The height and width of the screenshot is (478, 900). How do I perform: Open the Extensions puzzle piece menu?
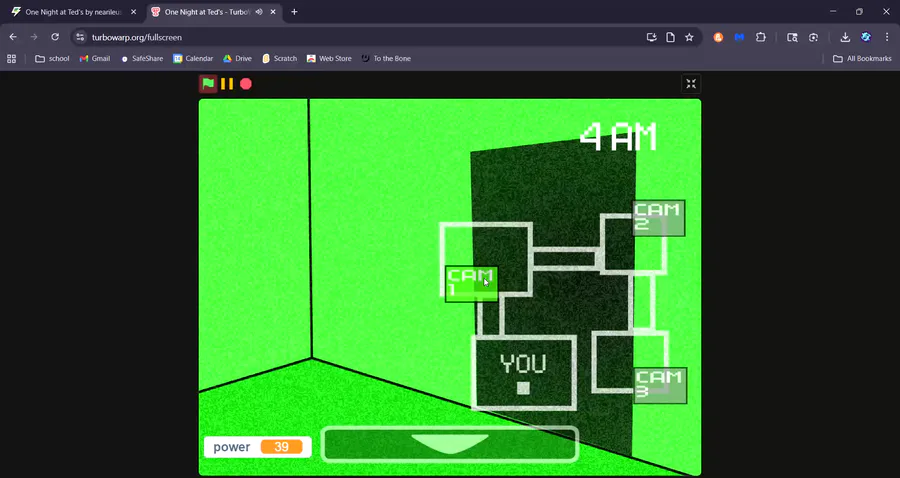point(761,37)
